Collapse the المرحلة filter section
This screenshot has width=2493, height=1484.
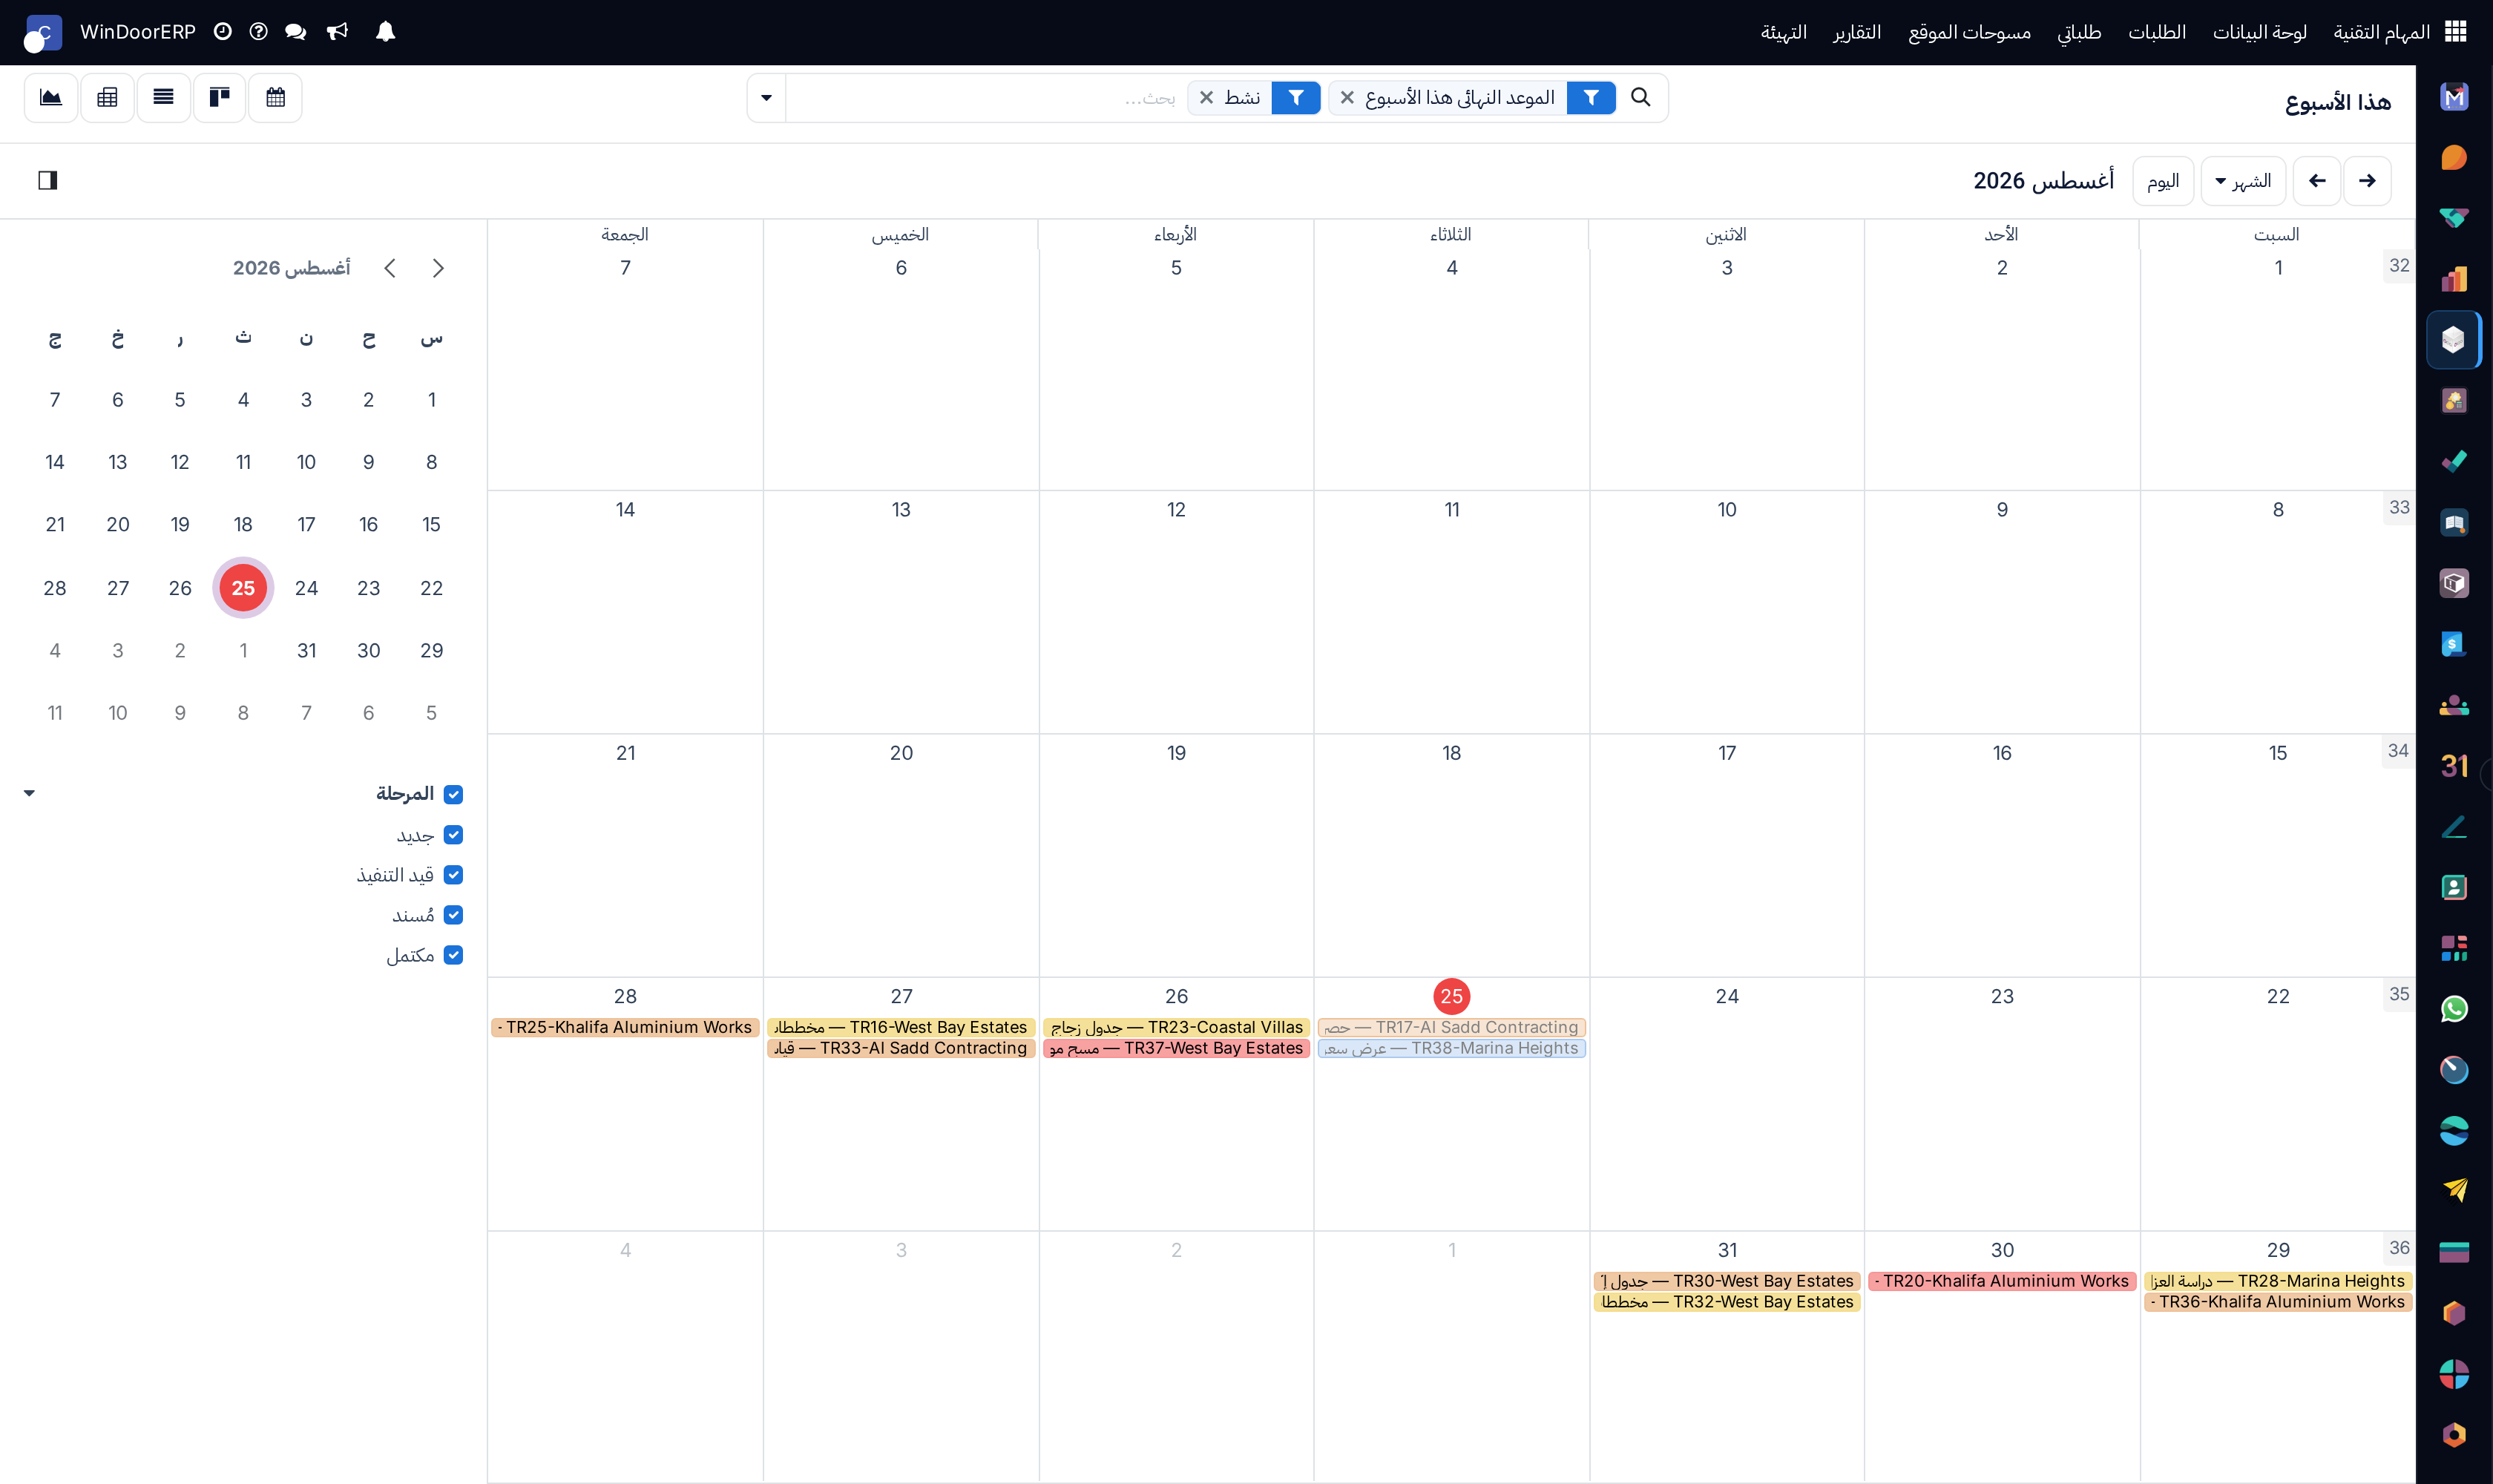(x=29, y=794)
